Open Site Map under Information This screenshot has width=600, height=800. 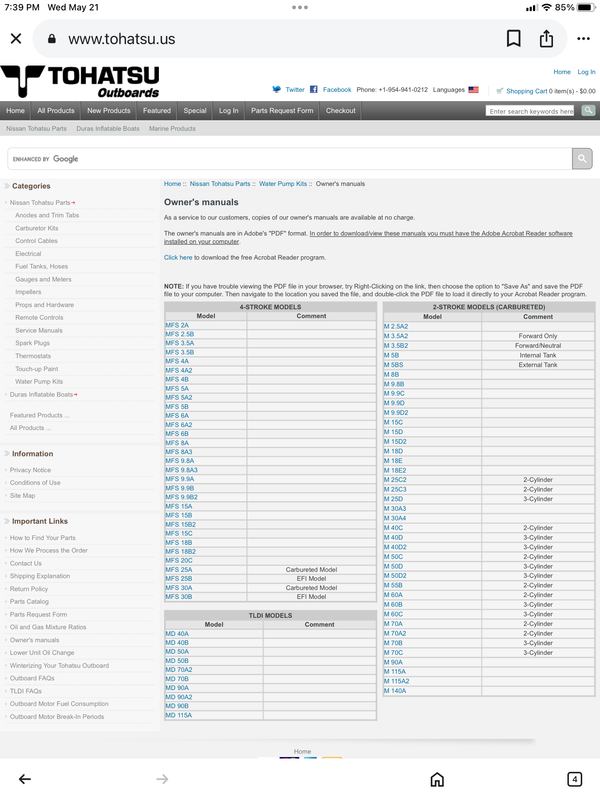tap(22, 495)
